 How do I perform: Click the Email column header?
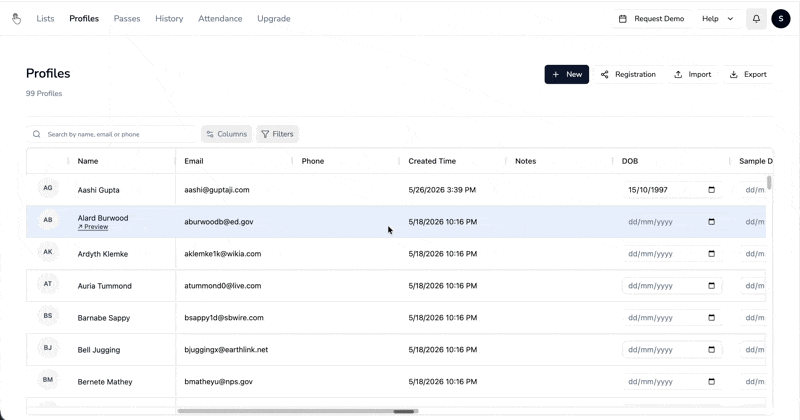194,161
